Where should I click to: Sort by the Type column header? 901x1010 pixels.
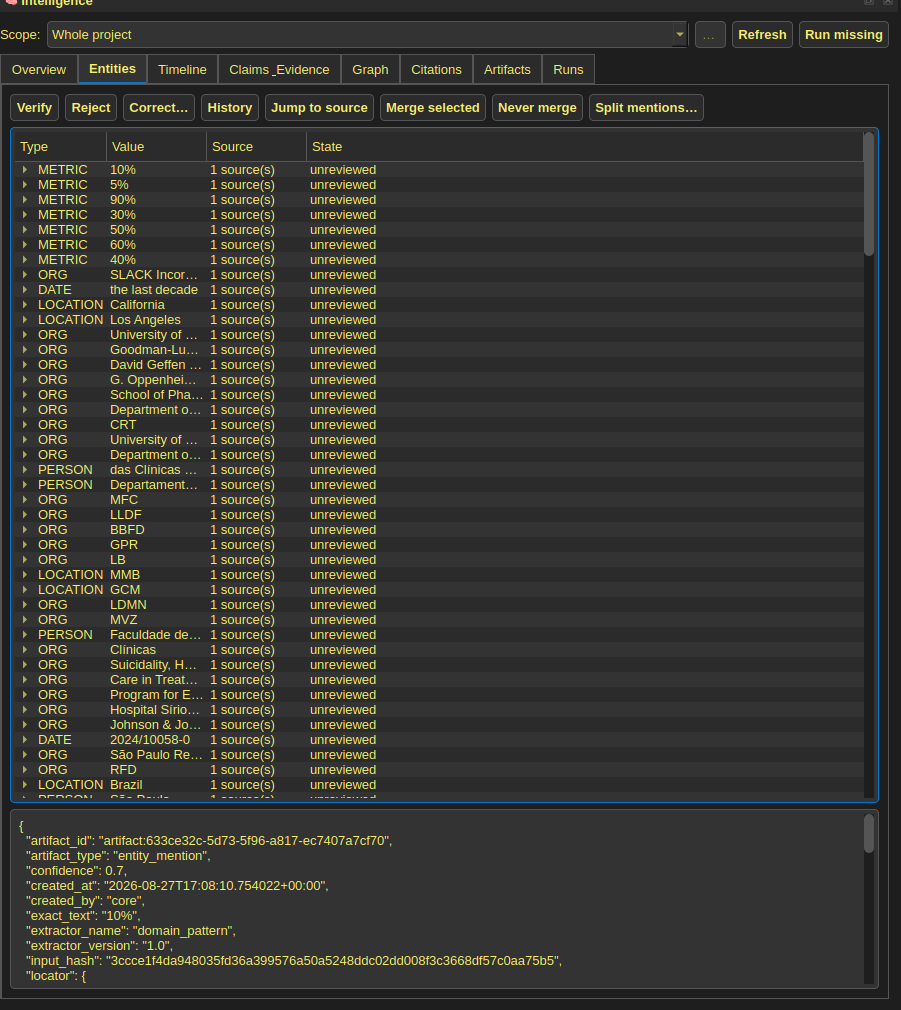[x=61, y=147]
